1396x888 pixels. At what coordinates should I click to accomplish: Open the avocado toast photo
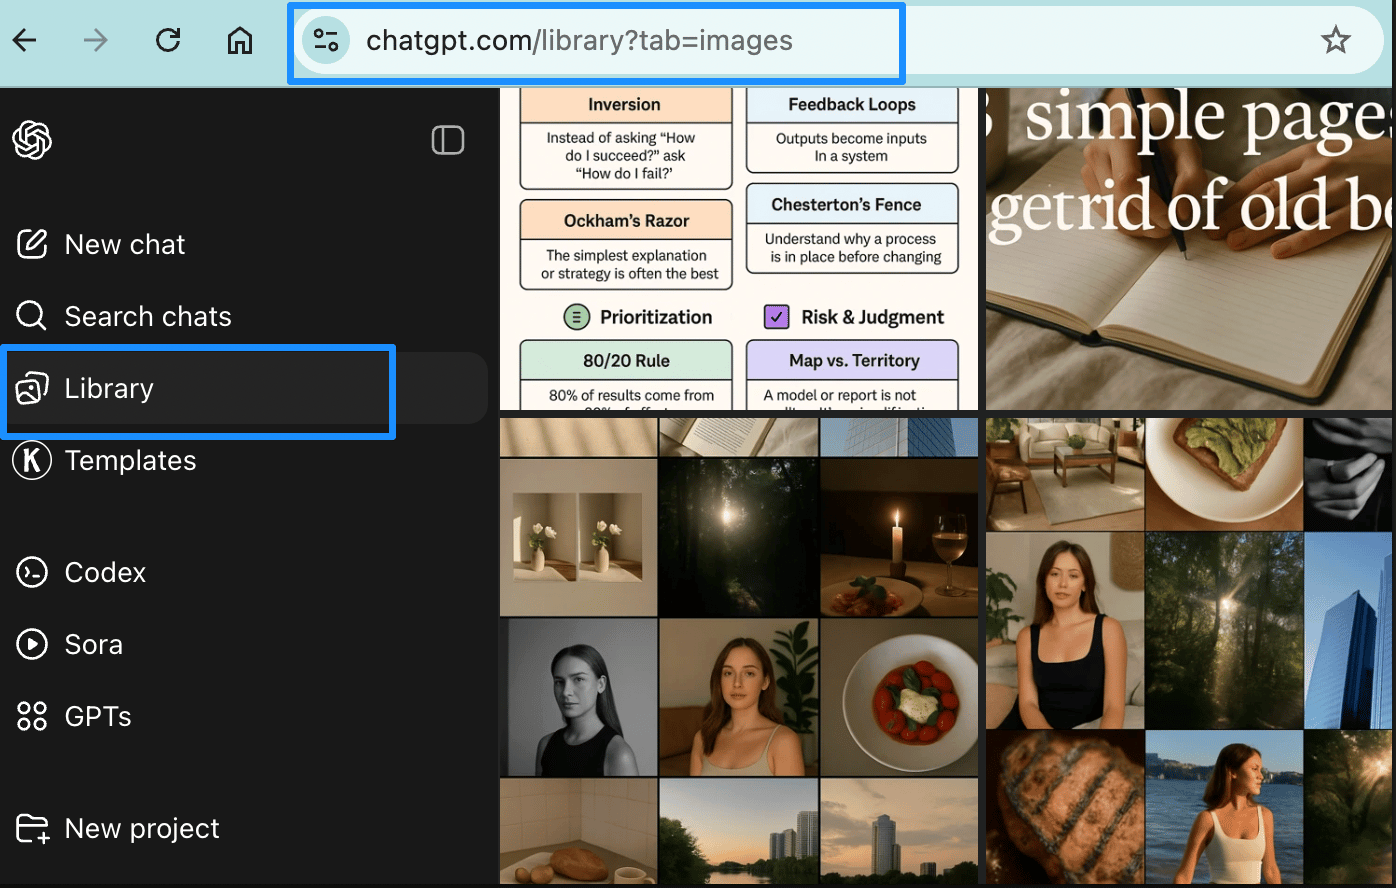coord(1224,474)
